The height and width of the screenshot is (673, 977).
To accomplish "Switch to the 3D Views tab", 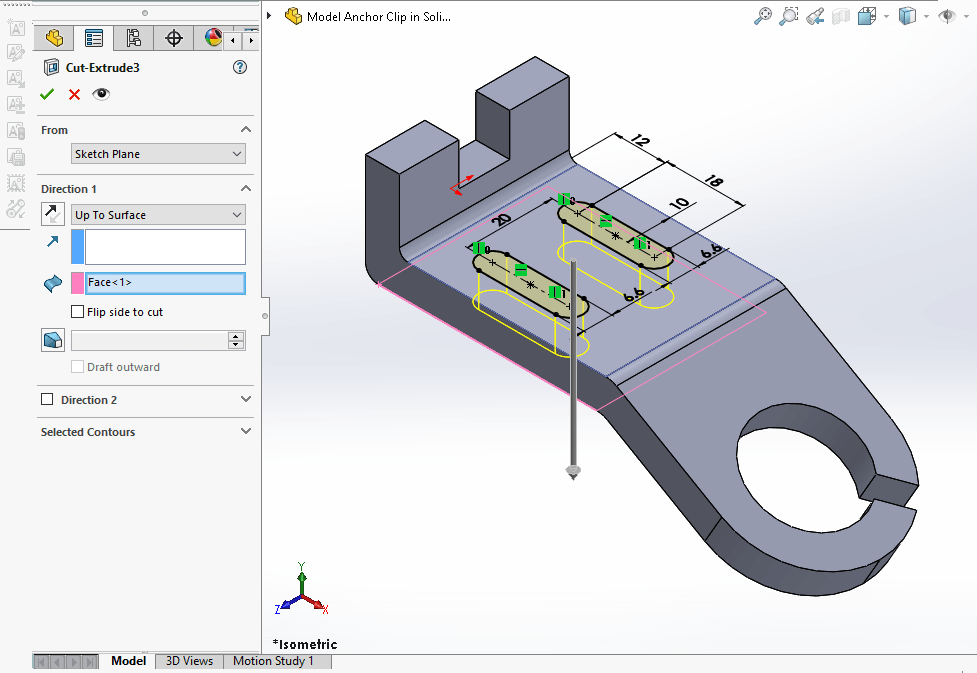I will click(x=189, y=660).
